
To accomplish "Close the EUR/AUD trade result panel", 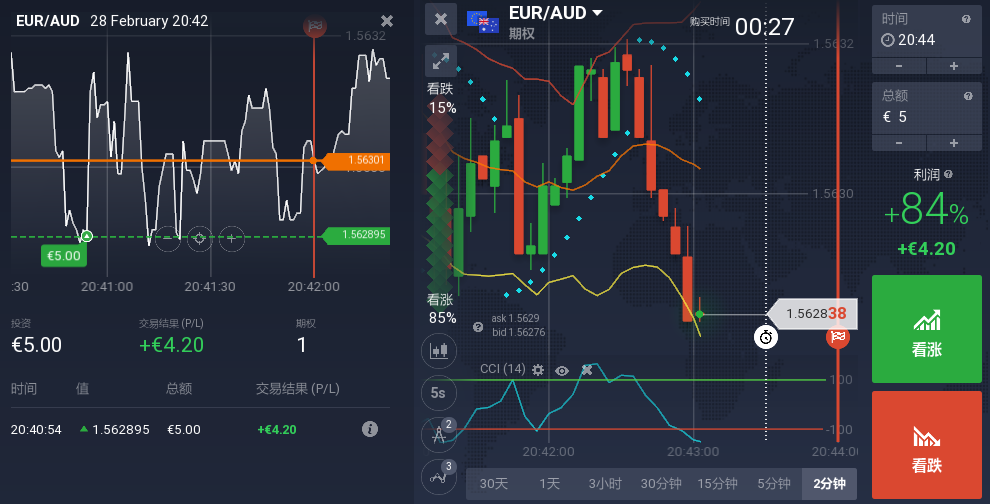I will 387,21.
